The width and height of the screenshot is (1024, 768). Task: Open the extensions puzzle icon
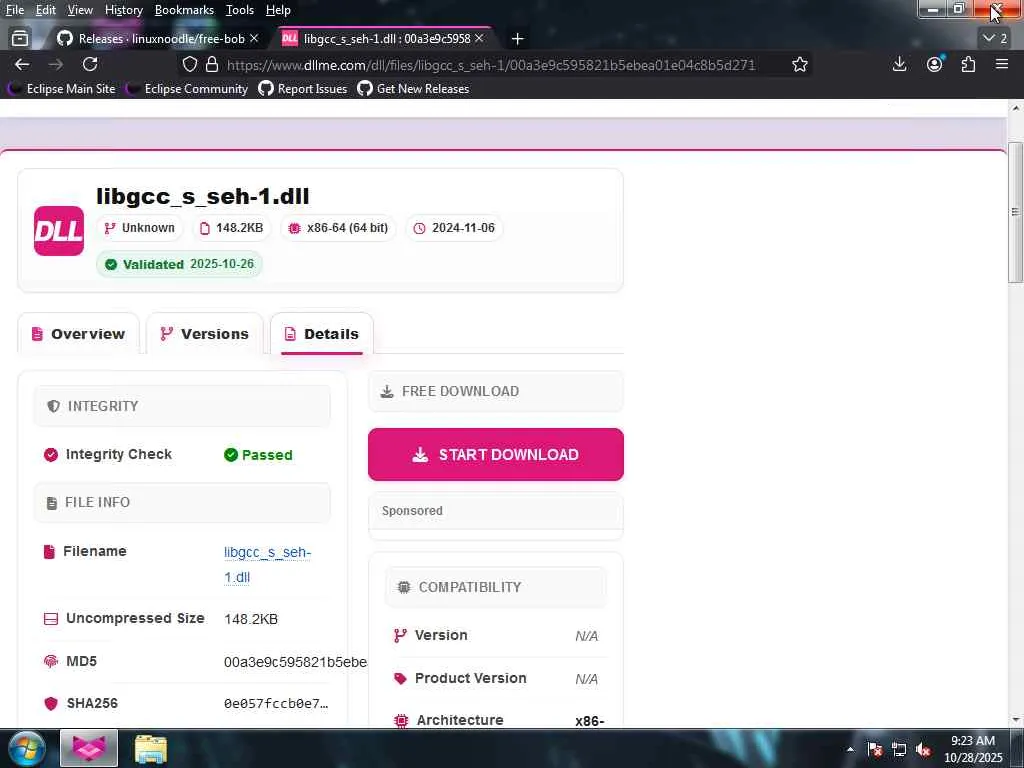pos(968,64)
